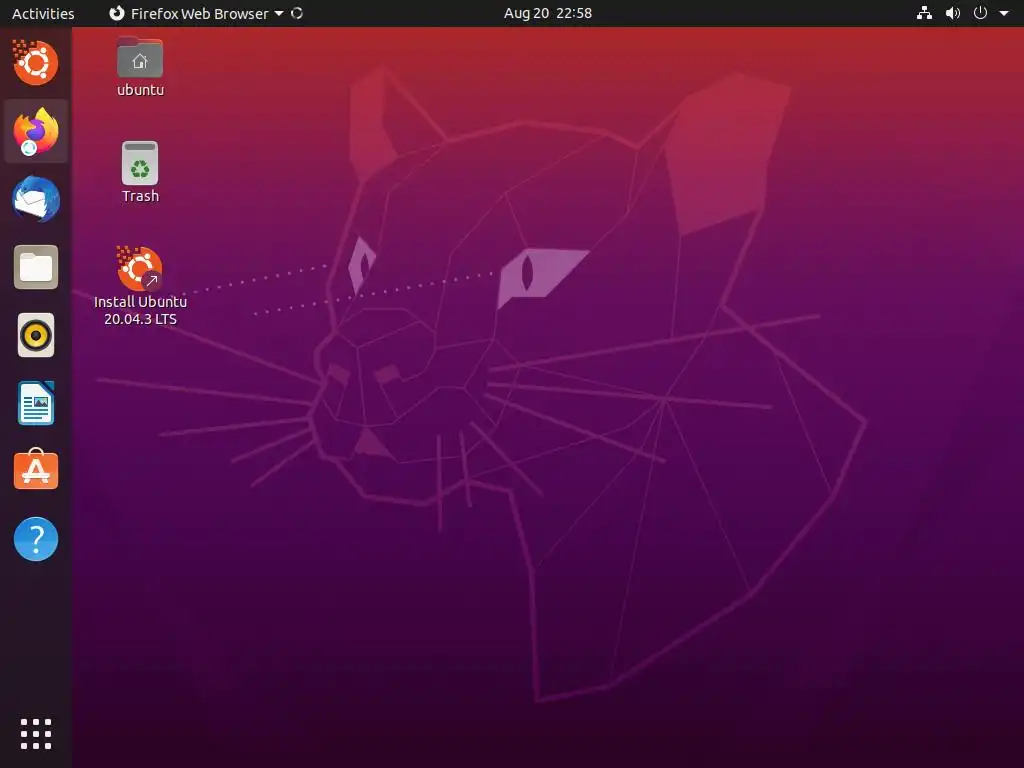1024x768 pixels.
Task: Launch Rhythmbox music player
Action: [35, 335]
